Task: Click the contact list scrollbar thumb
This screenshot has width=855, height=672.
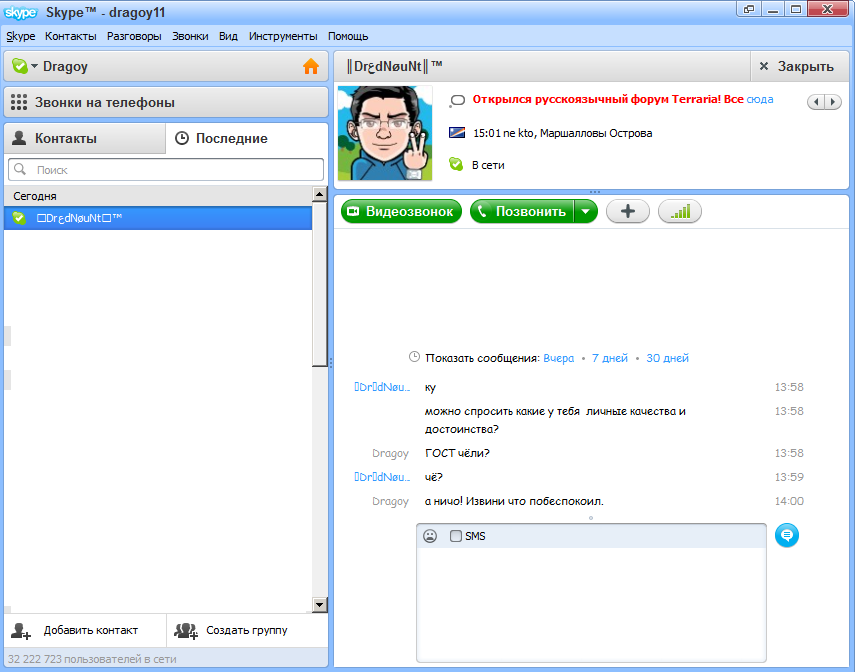Action: point(320,285)
